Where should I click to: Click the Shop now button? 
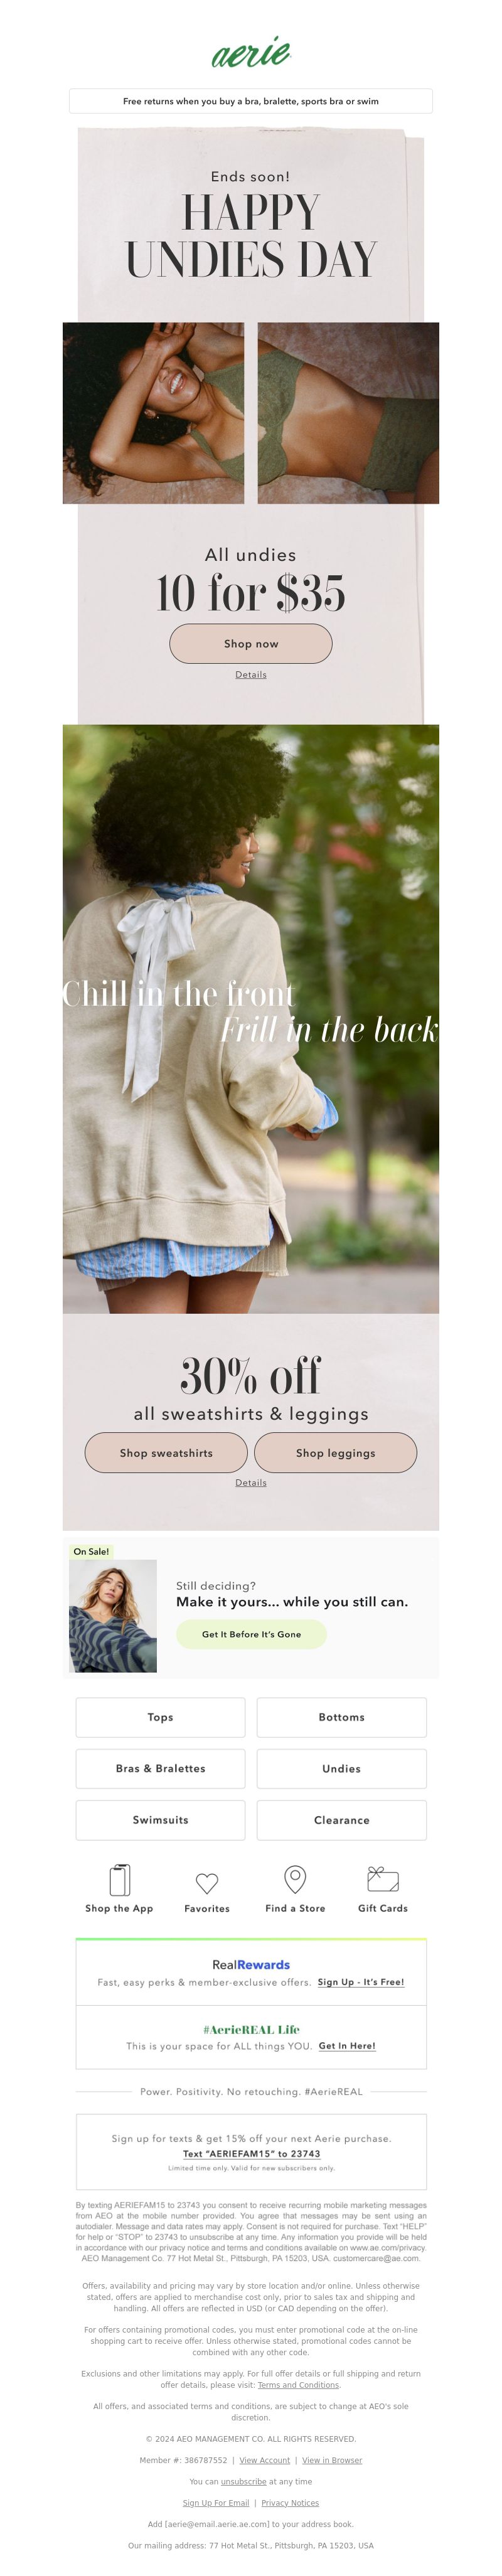point(251,644)
